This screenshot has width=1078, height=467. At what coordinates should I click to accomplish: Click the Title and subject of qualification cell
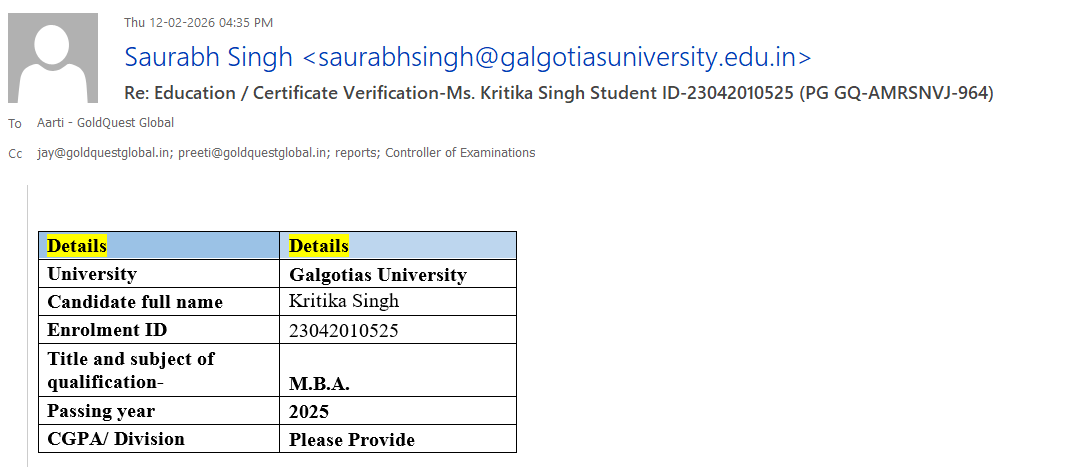click(x=159, y=370)
